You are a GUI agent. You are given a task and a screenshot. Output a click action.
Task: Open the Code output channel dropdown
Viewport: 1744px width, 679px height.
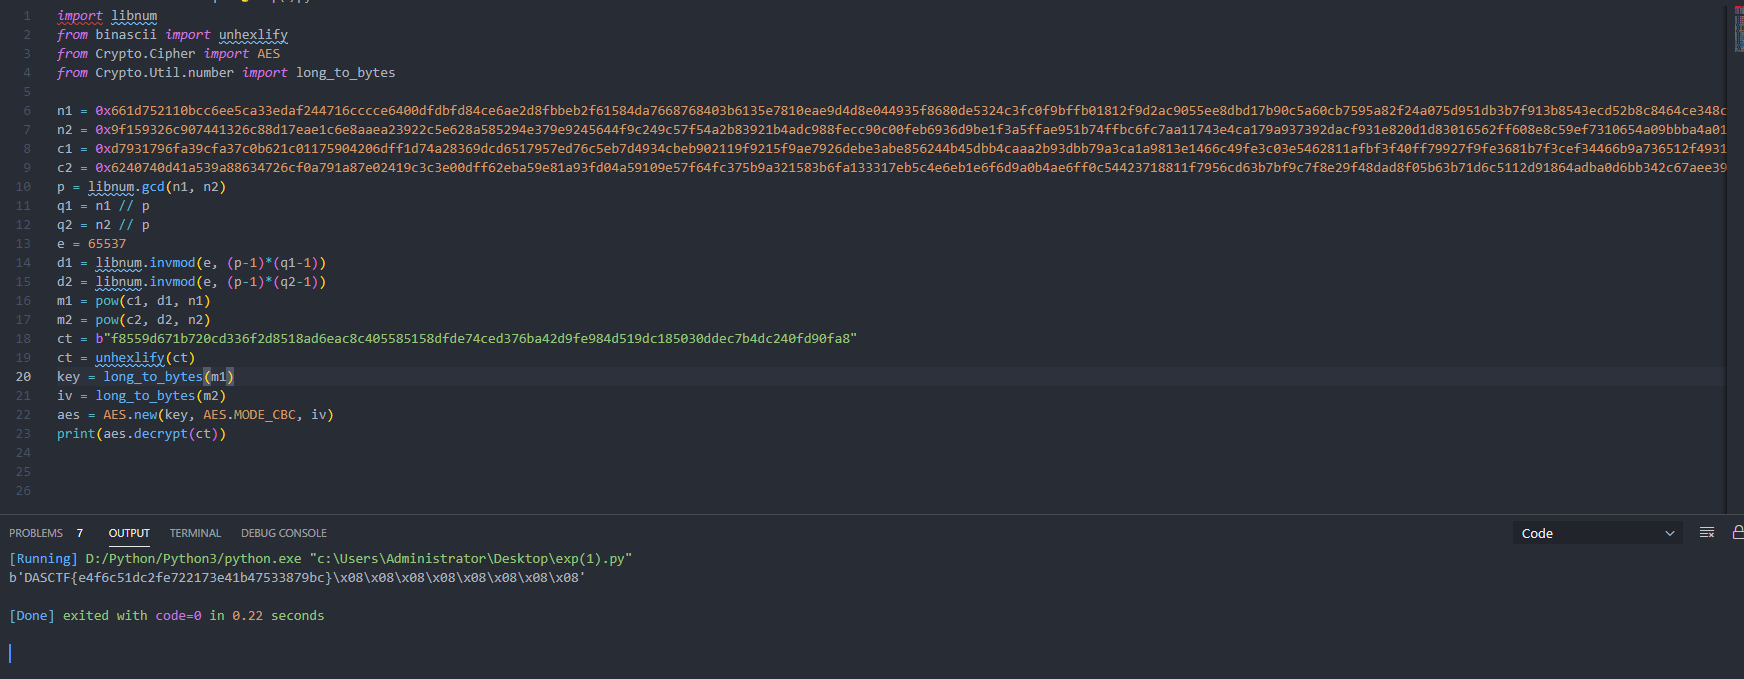point(1597,533)
